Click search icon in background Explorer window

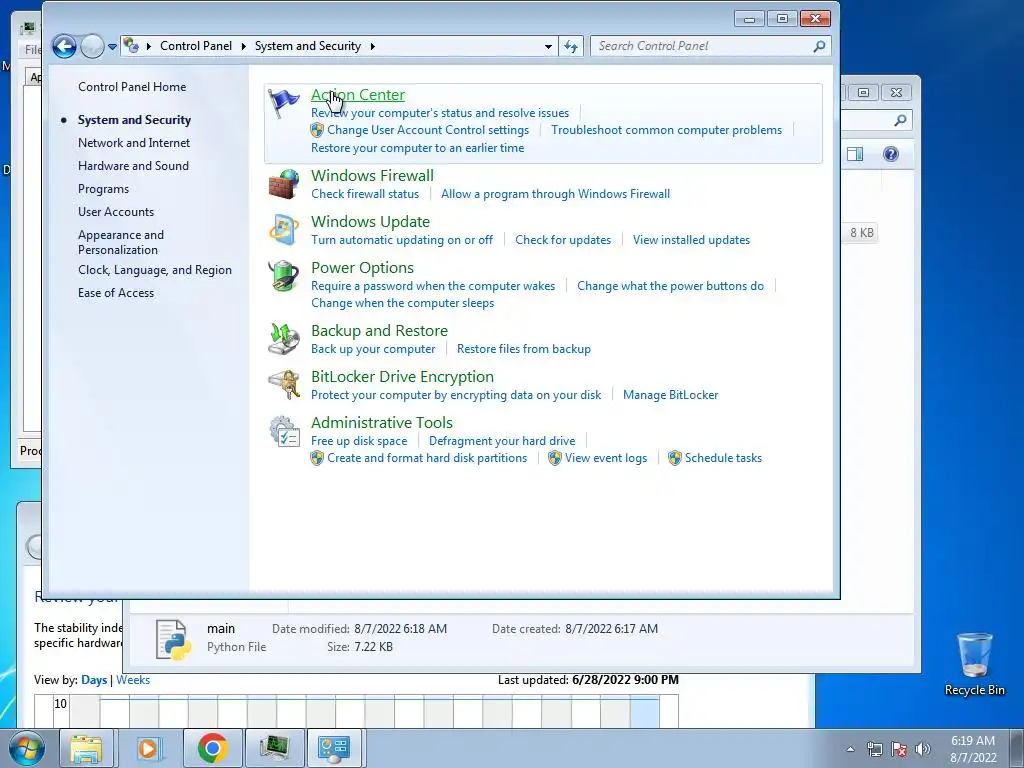pos(900,120)
